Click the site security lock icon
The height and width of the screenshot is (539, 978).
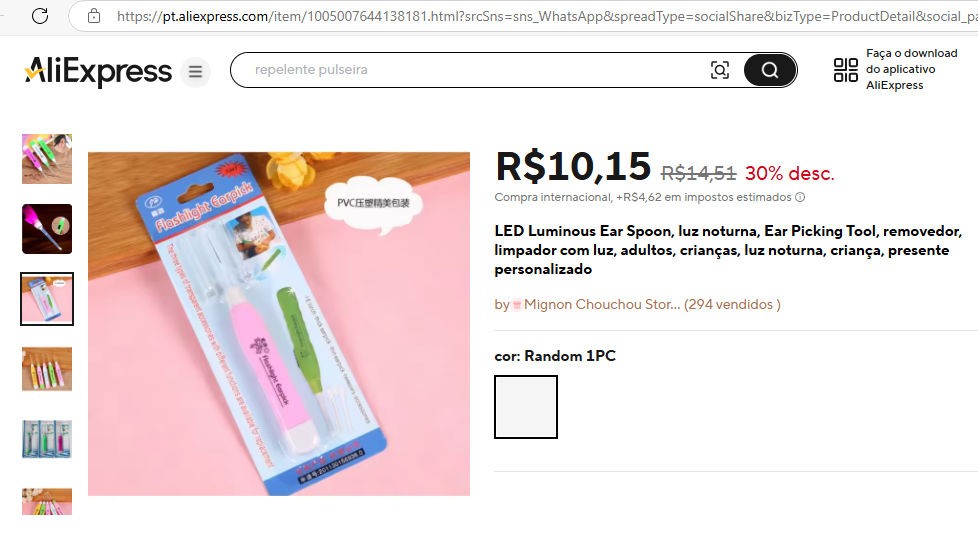point(94,16)
